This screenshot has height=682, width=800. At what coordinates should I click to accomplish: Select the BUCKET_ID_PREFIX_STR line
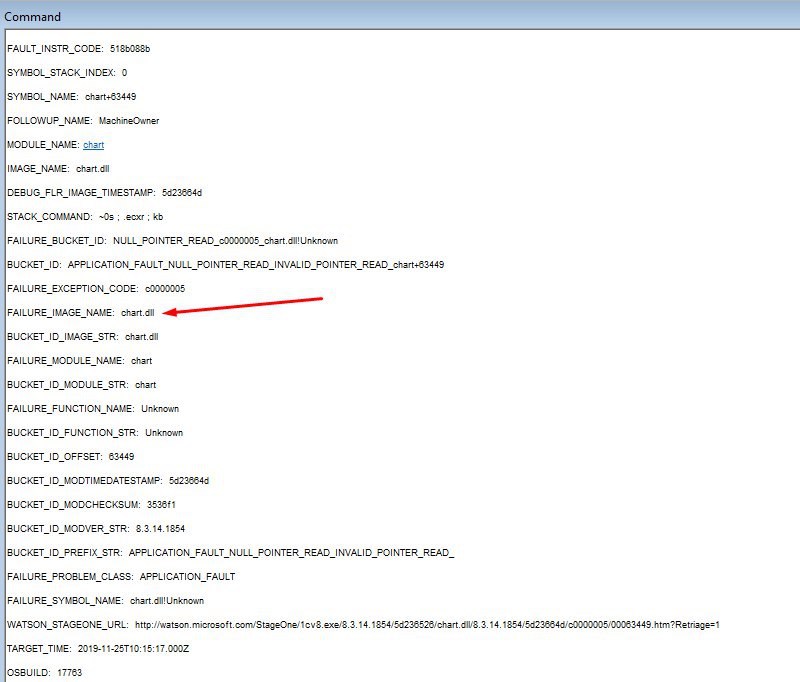[x=231, y=552]
